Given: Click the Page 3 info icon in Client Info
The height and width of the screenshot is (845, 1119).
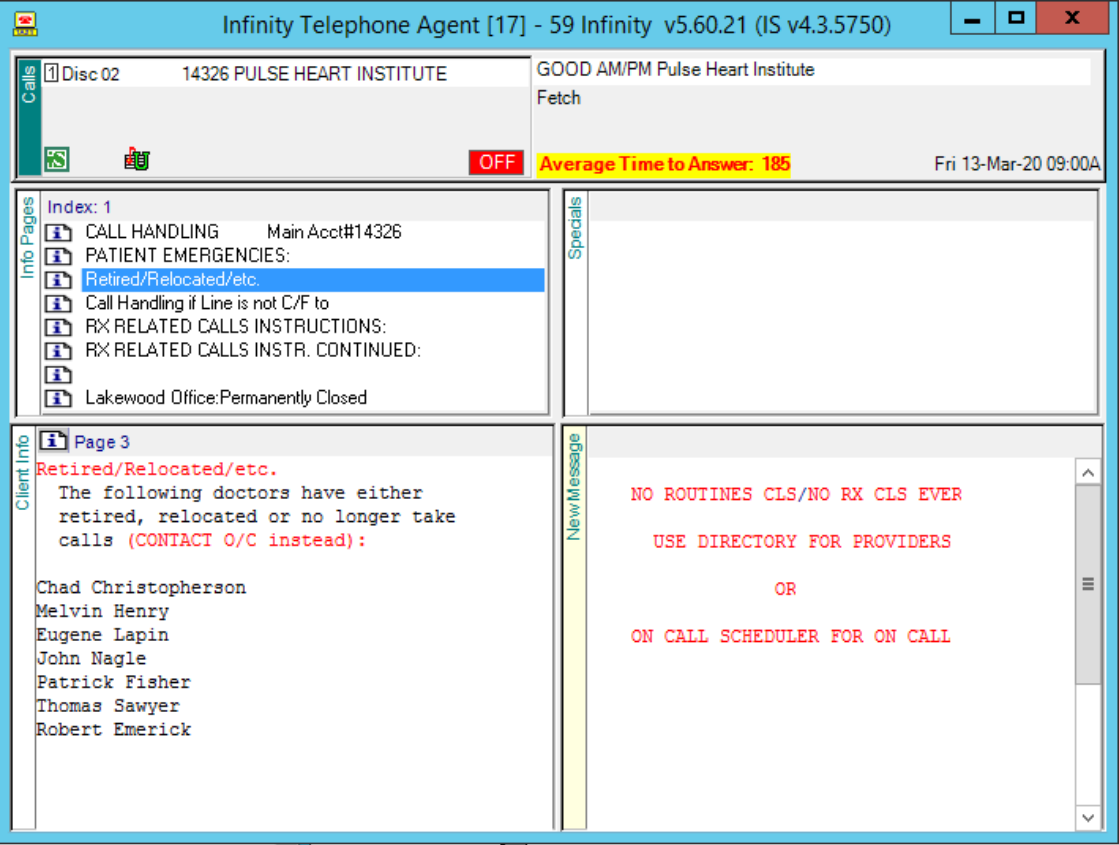Looking at the screenshot, I should tap(54, 441).
